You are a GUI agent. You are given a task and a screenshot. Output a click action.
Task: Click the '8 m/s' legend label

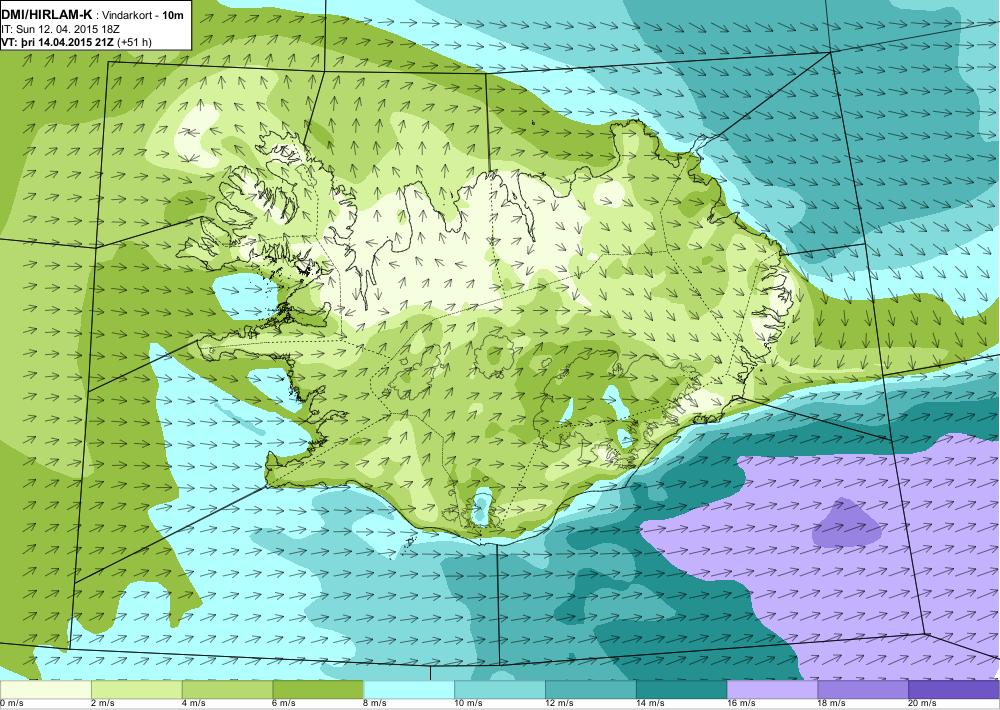coord(376,703)
